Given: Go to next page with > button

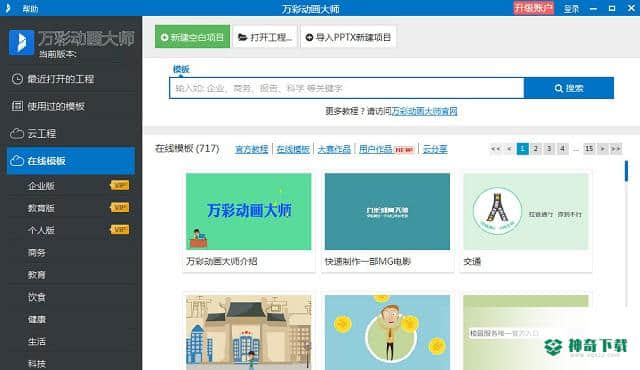Looking at the screenshot, I should tap(602, 149).
